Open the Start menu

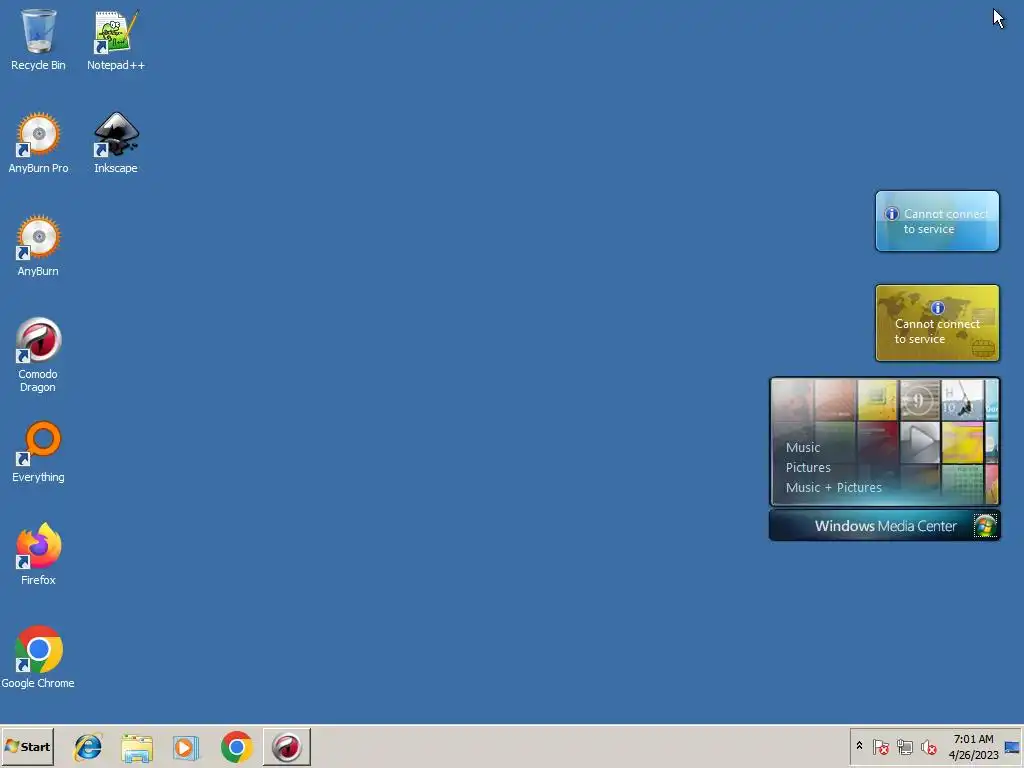pyautogui.click(x=27, y=746)
